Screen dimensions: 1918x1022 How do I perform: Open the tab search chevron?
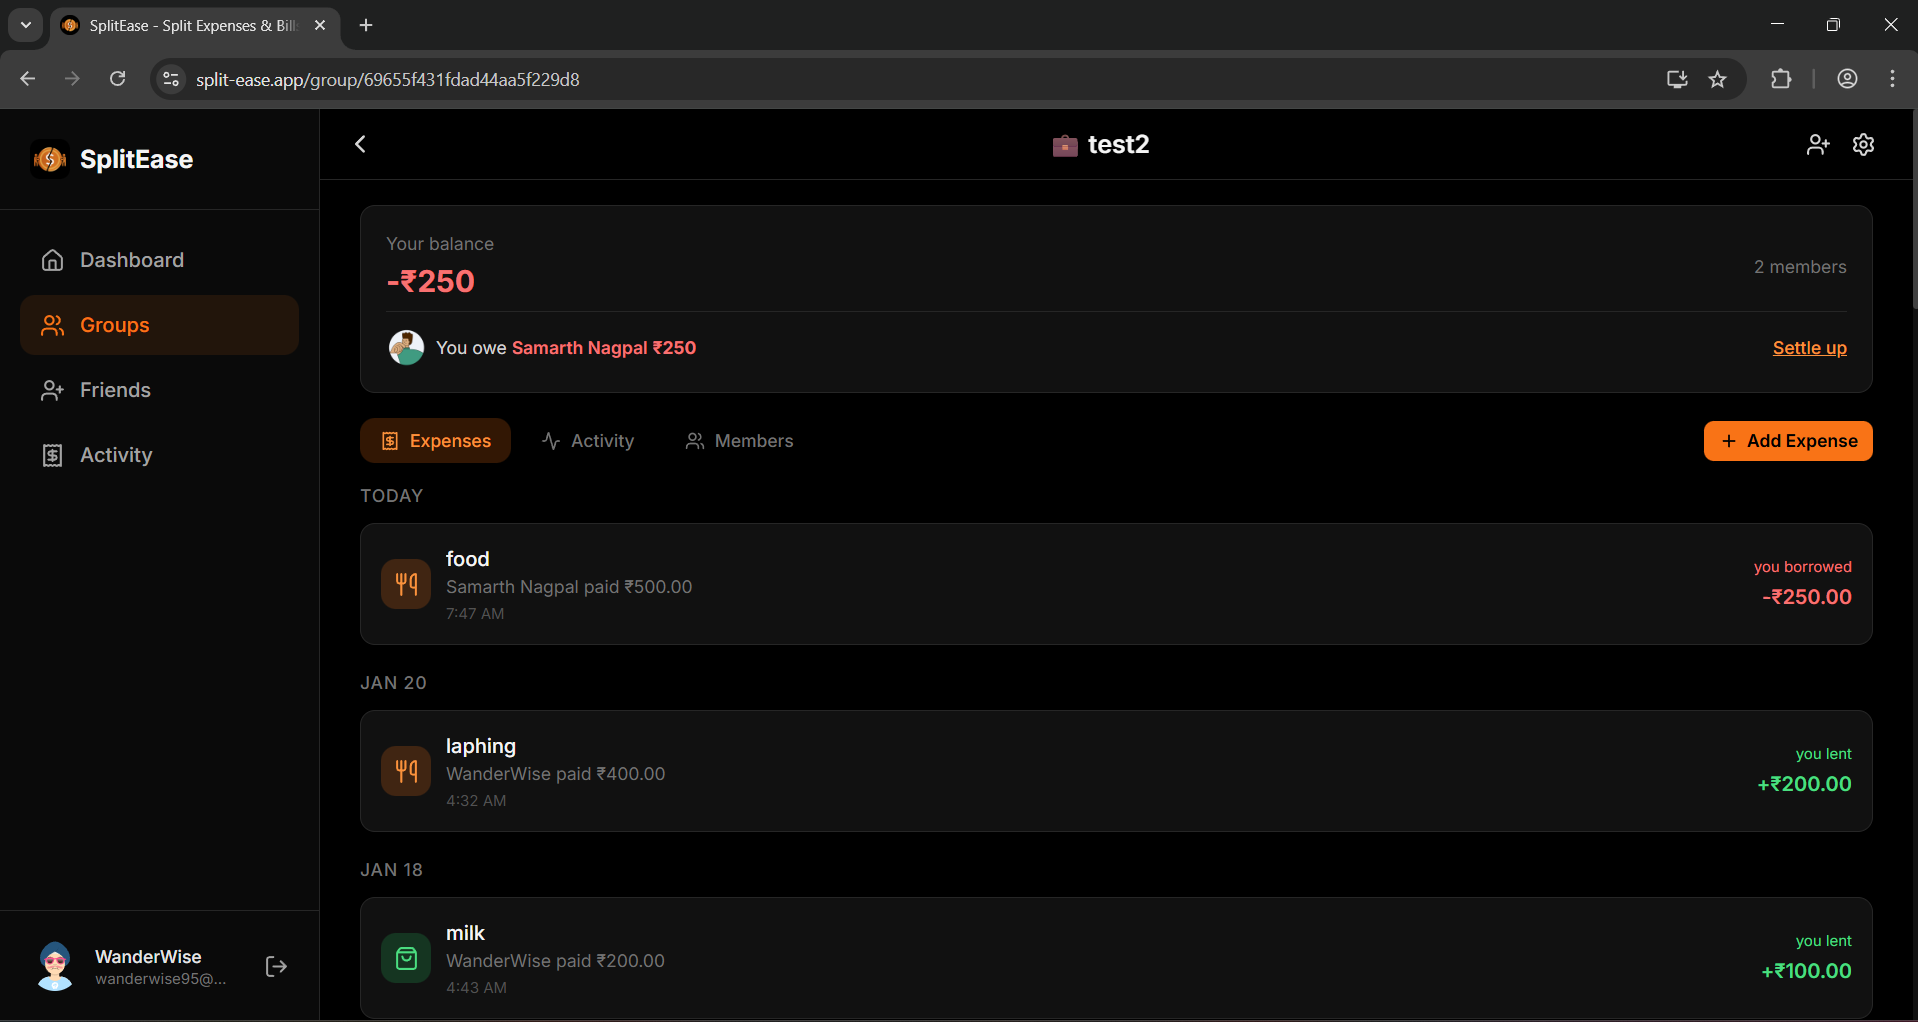coord(24,25)
